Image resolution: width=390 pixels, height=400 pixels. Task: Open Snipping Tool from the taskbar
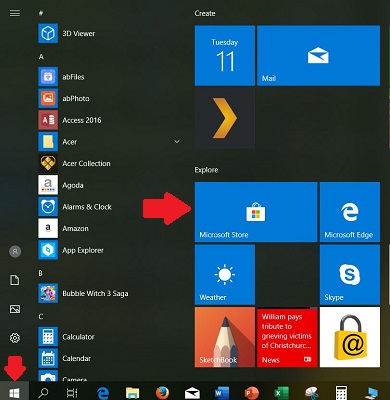[311, 393]
